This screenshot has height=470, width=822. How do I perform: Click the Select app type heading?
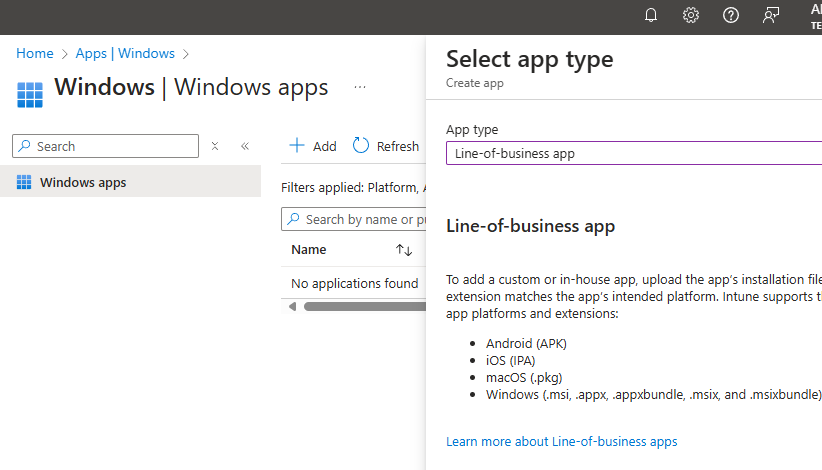coord(529,59)
